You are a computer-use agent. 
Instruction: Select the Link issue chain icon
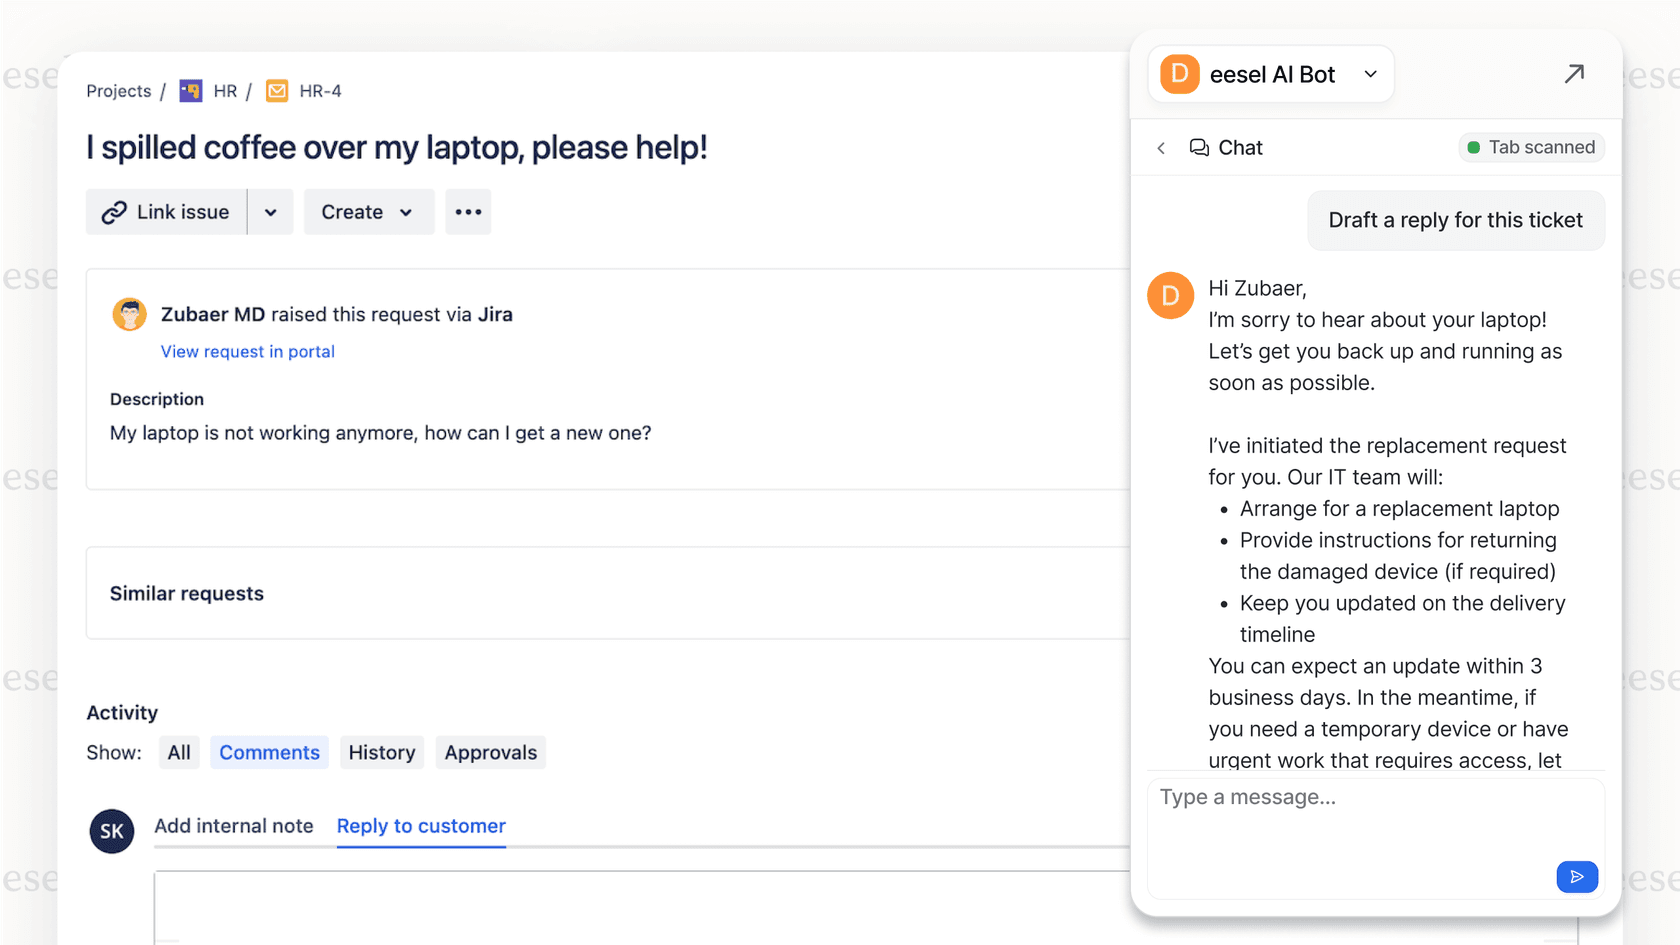pos(115,212)
